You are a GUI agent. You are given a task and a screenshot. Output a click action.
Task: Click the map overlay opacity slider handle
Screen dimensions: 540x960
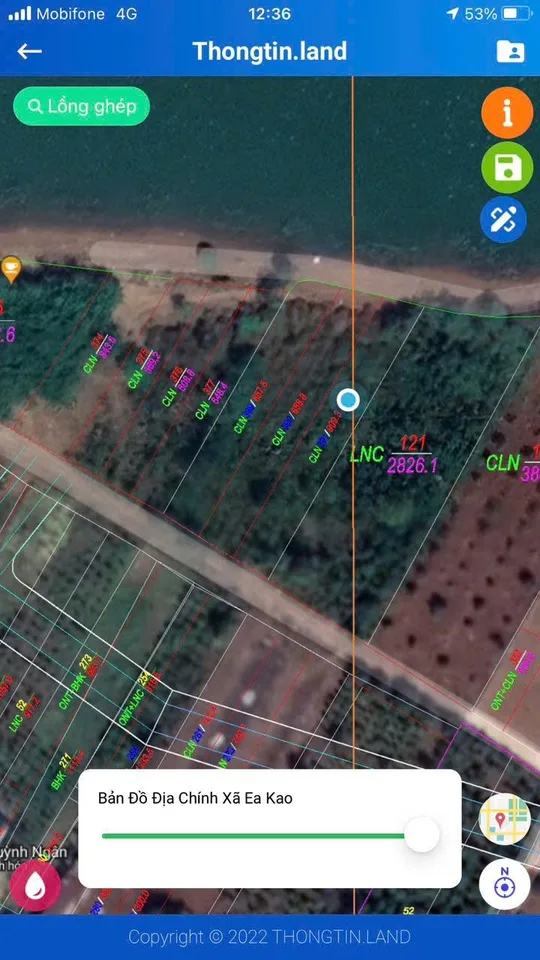(x=422, y=835)
